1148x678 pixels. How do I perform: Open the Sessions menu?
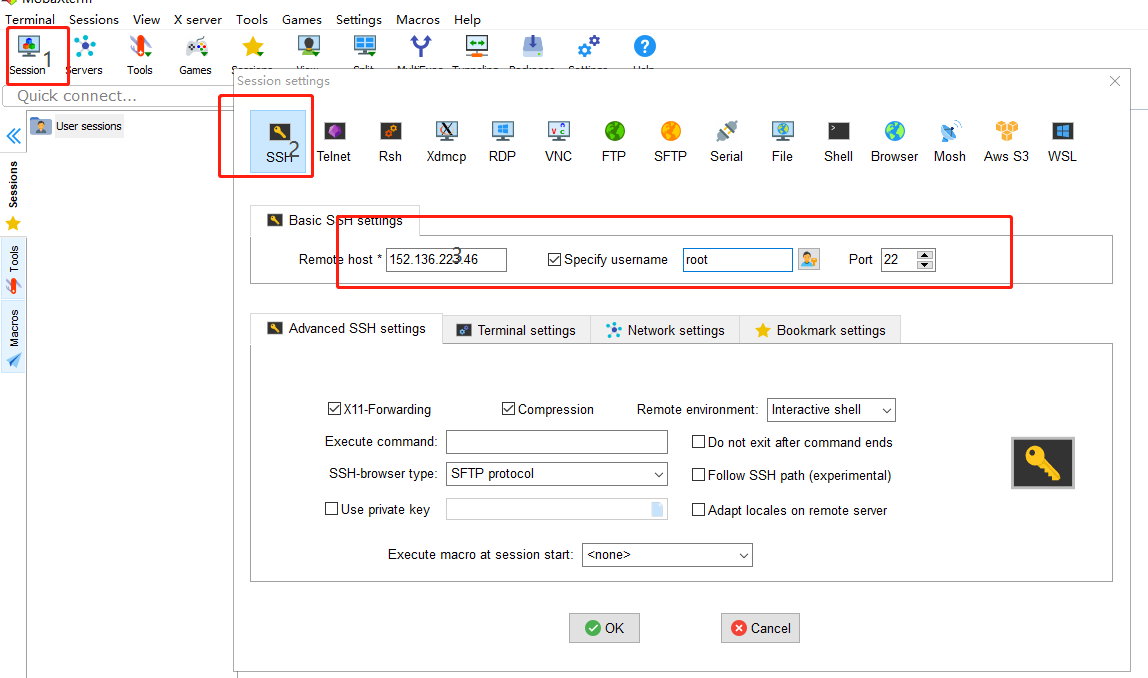point(94,20)
